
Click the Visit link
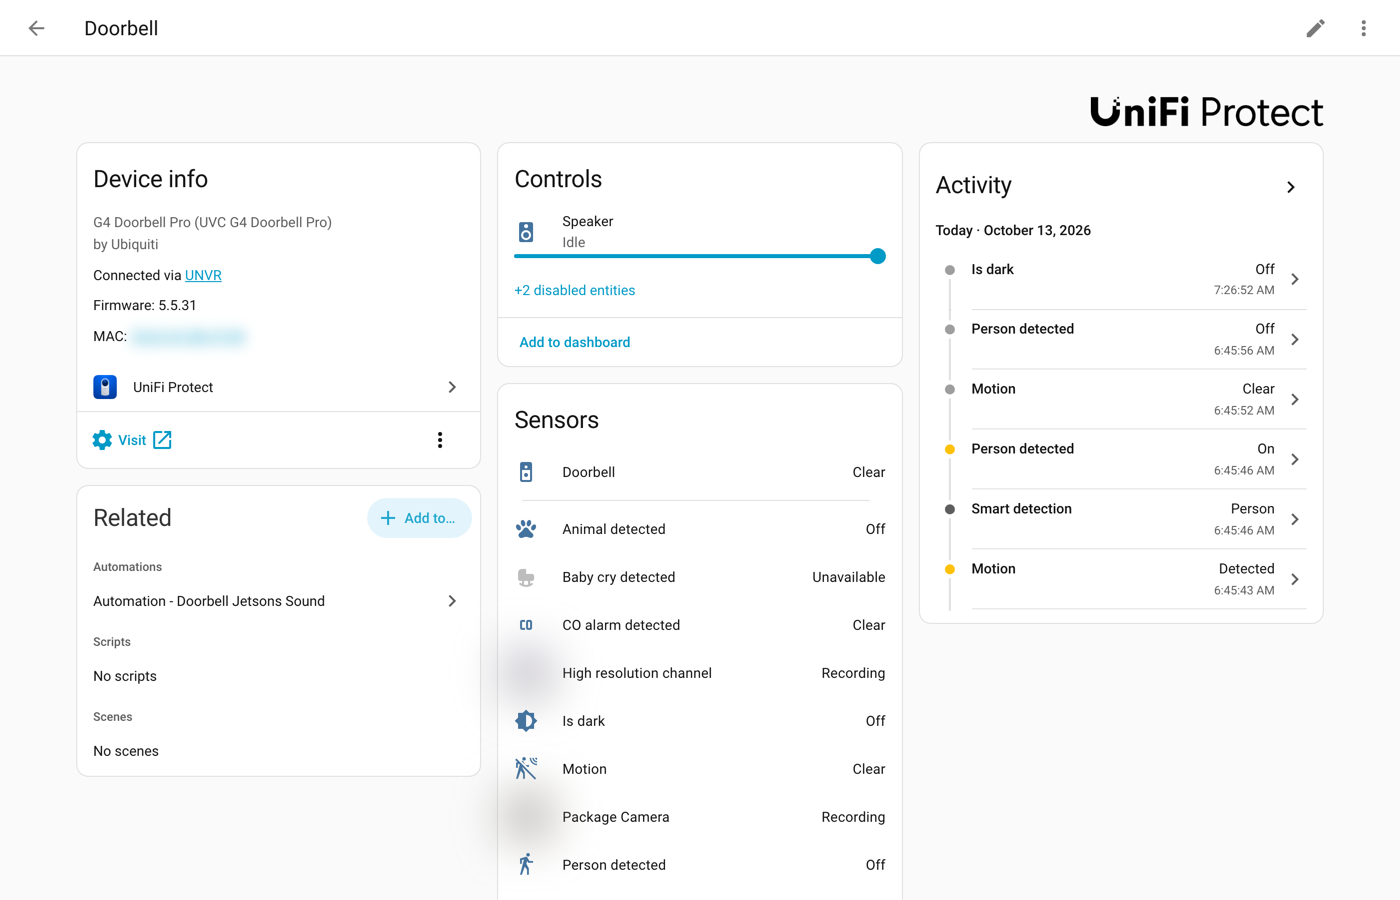(x=132, y=440)
